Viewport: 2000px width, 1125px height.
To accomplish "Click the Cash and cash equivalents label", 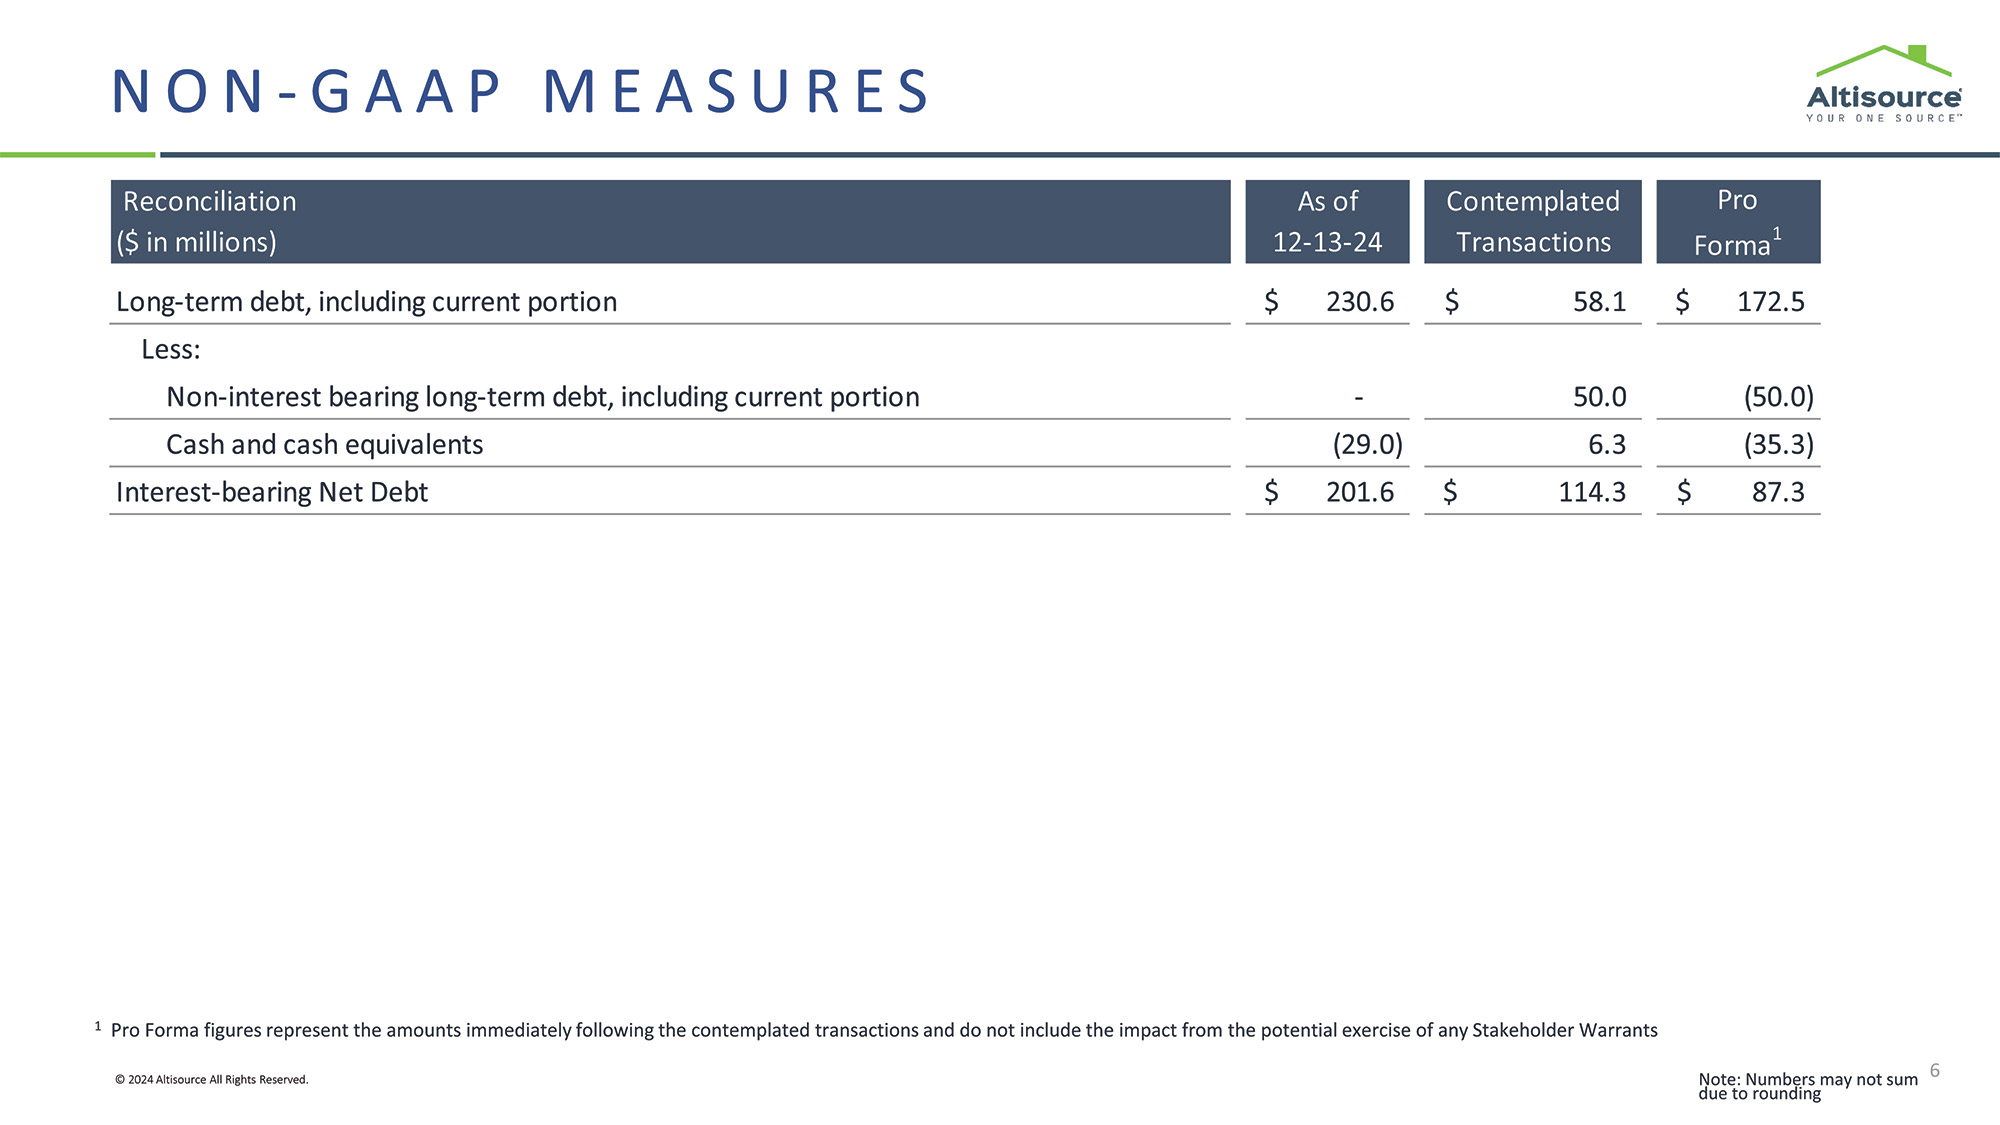I will tap(324, 445).
